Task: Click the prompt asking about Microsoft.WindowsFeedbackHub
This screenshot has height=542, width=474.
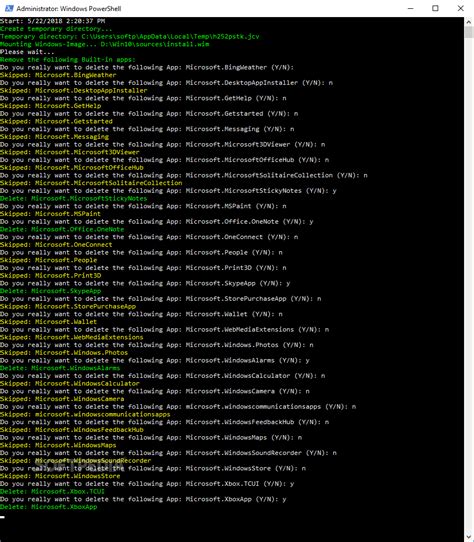Action: click(165, 422)
